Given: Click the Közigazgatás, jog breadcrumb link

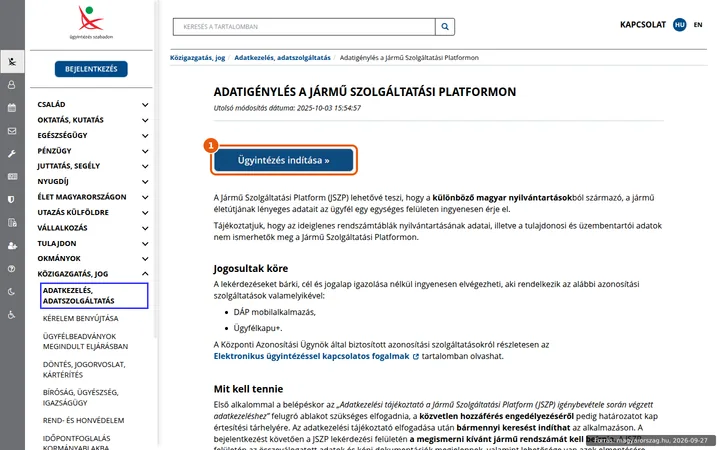Looking at the screenshot, I should click(197, 58).
